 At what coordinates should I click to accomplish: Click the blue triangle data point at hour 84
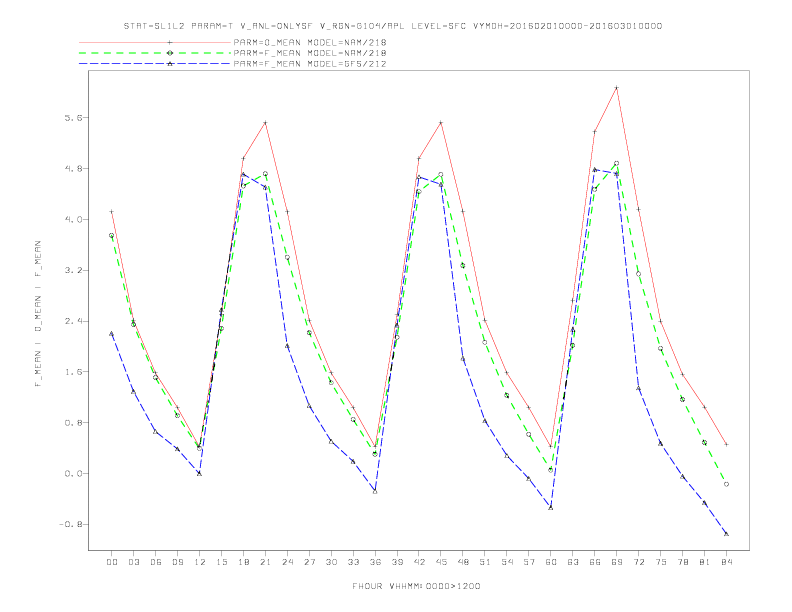[x=726, y=534]
